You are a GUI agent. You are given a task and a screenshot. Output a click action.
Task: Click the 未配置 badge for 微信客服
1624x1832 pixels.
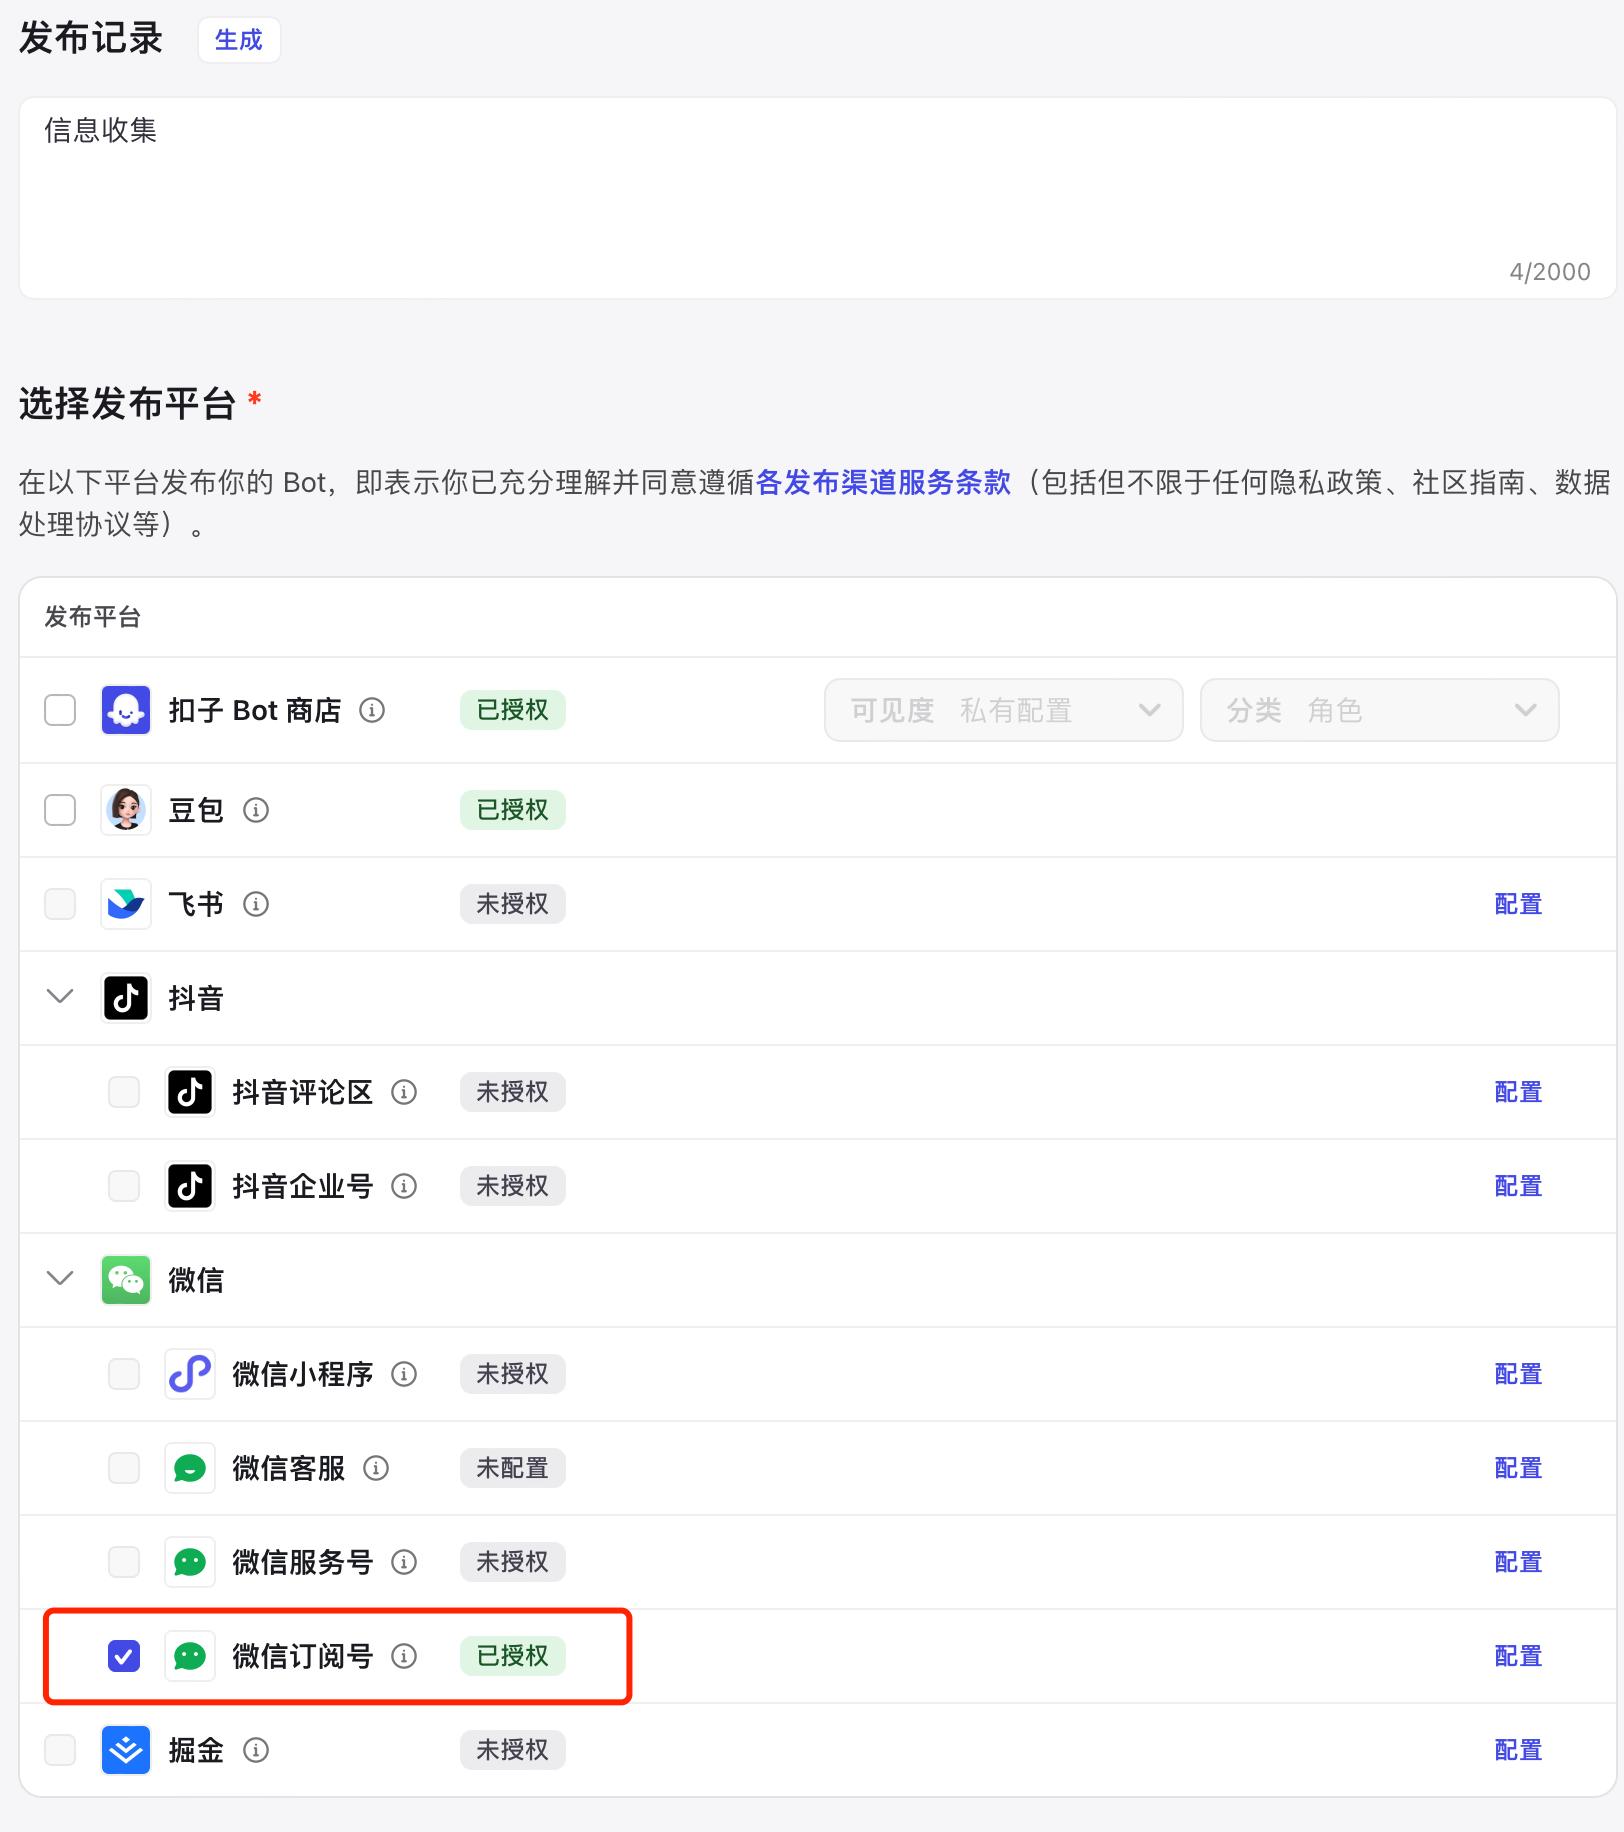tap(513, 1468)
